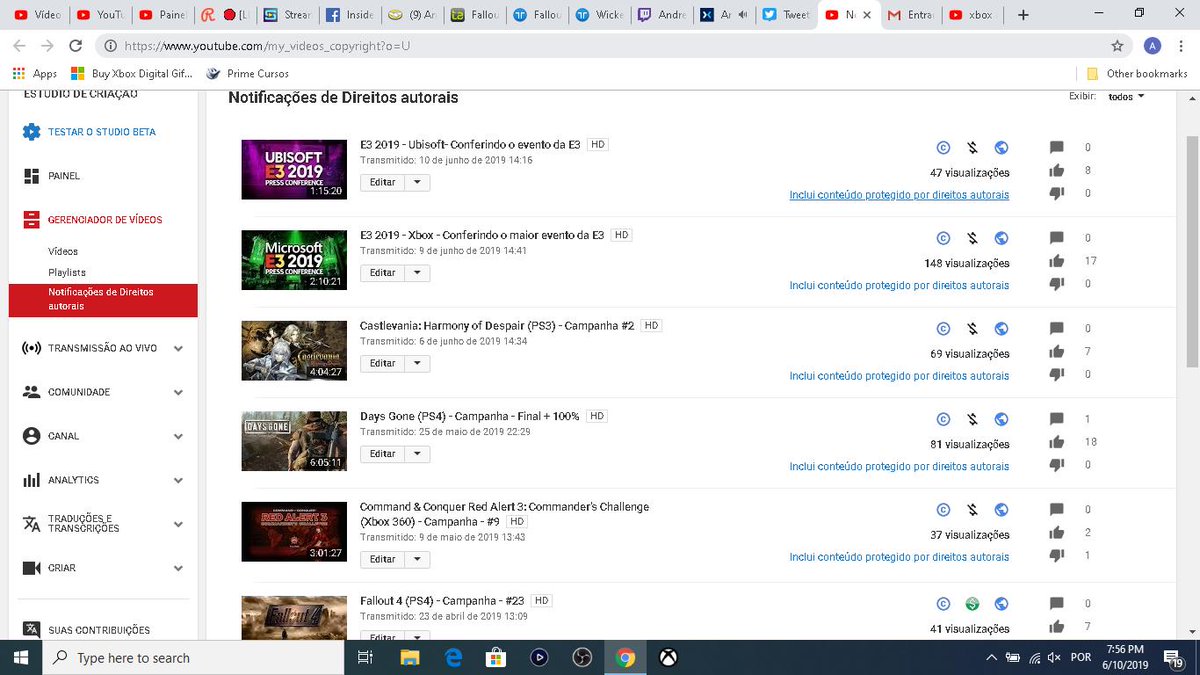Expand the Canal section

pyautogui.click(x=178, y=437)
